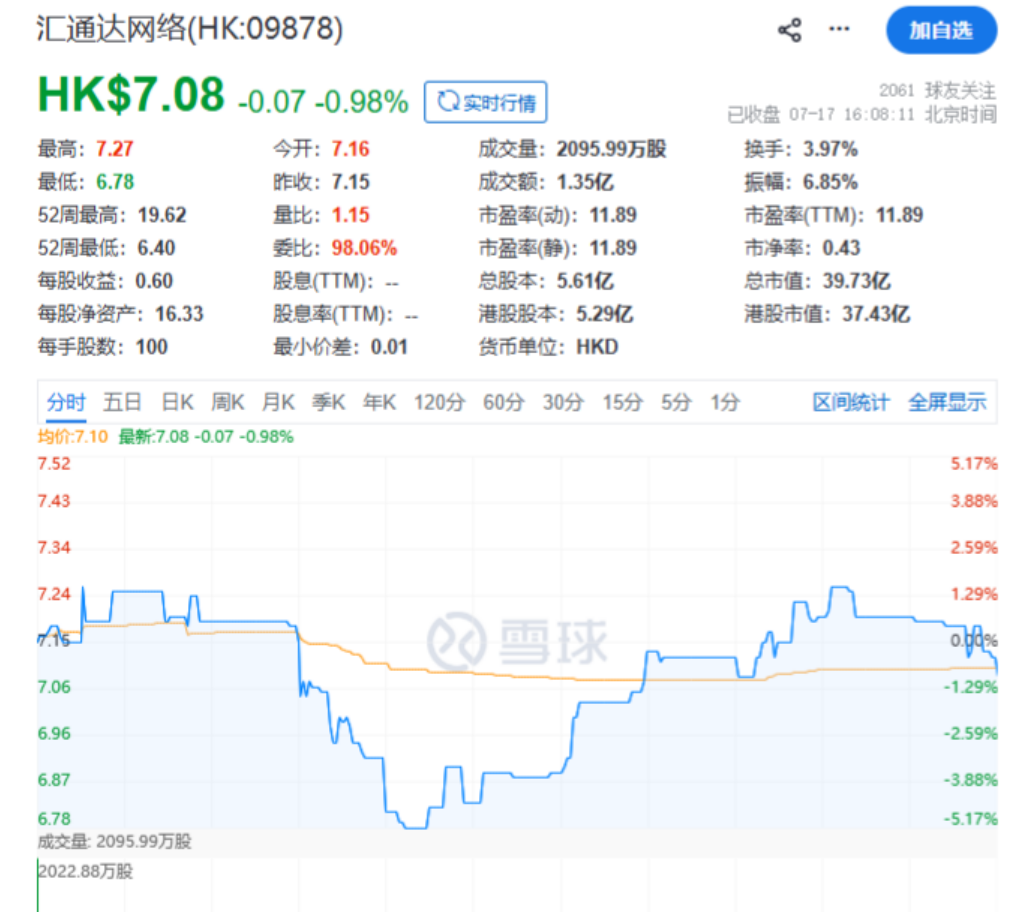Image resolution: width=1020 pixels, height=912 pixels.
Task: Click the 委比 value 98.06%
Action: click(x=364, y=248)
